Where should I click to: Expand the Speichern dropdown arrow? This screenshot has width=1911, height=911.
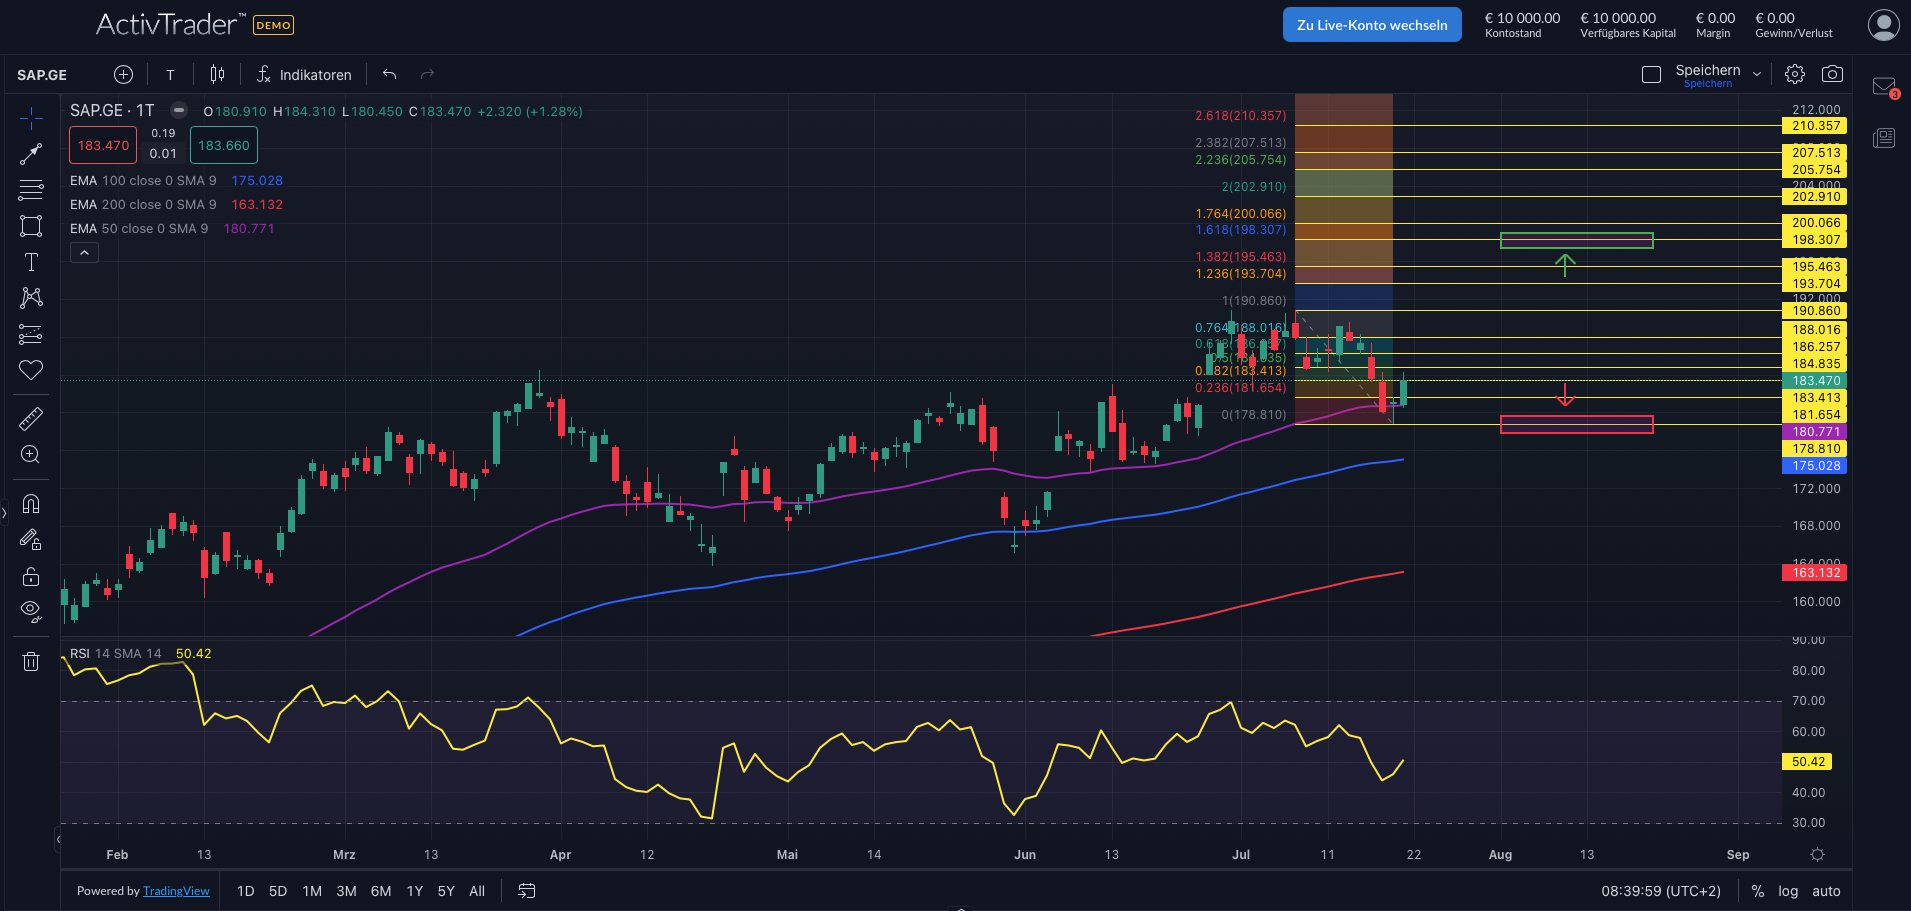1757,74
